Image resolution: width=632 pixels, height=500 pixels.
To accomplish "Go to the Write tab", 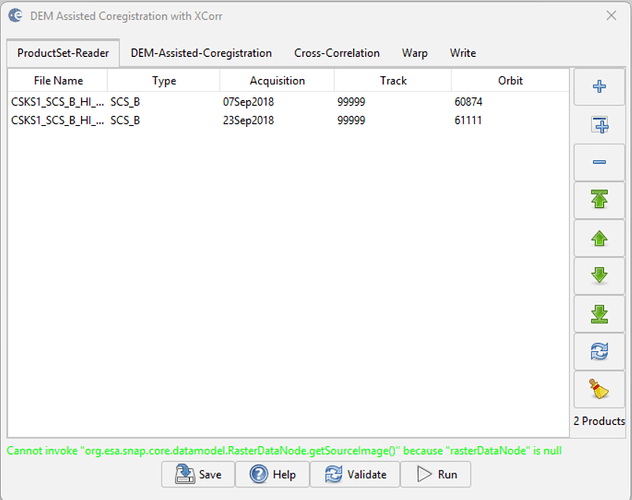I will click(462, 53).
